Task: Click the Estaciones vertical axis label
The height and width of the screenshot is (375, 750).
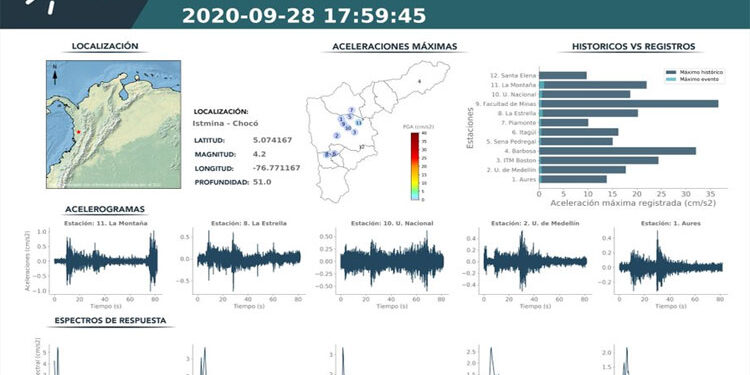Action: [471, 128]
